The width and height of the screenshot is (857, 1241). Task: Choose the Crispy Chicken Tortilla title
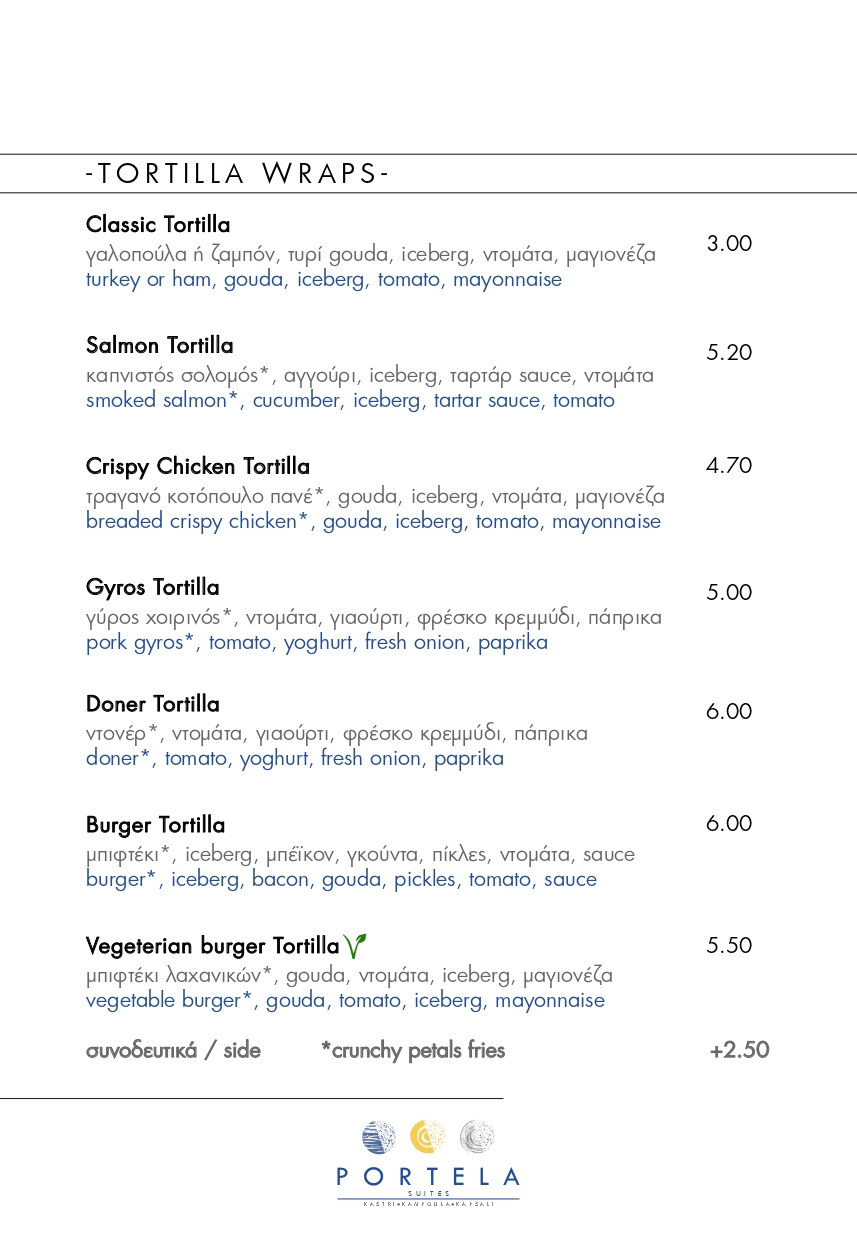pyautogui.click(x=198, y=467)
